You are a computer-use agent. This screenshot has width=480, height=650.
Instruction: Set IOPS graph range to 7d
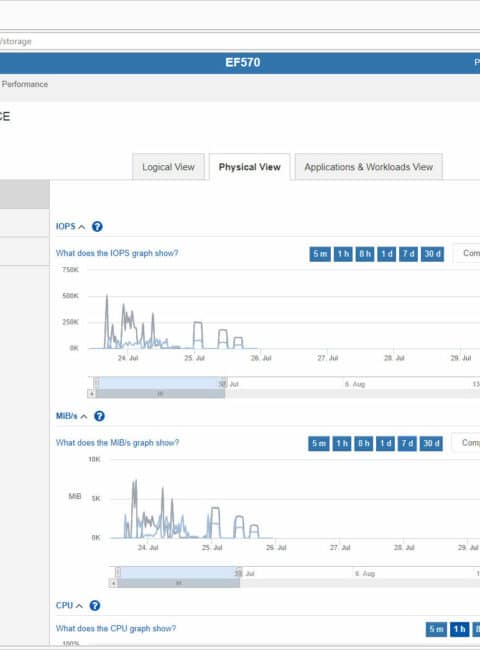click(x=409, y=254)
